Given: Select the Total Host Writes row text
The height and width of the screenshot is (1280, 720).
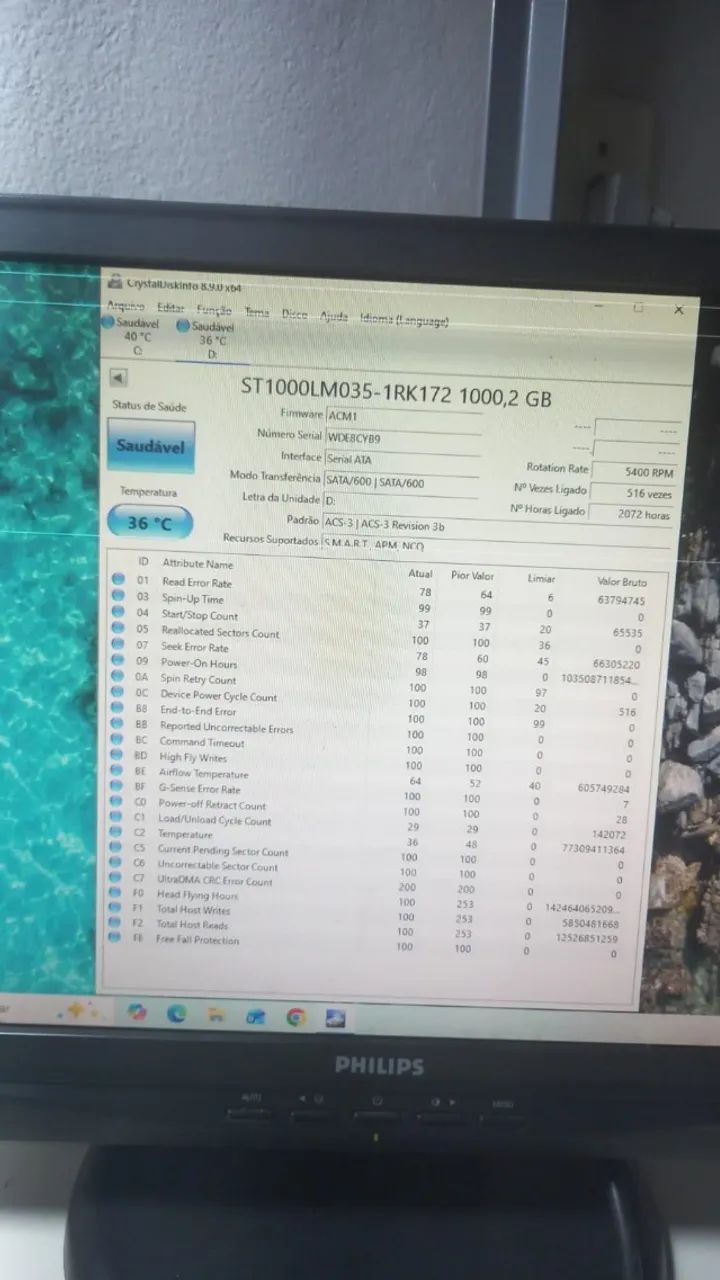Looking at the screenshot, I should click(193, 910).
